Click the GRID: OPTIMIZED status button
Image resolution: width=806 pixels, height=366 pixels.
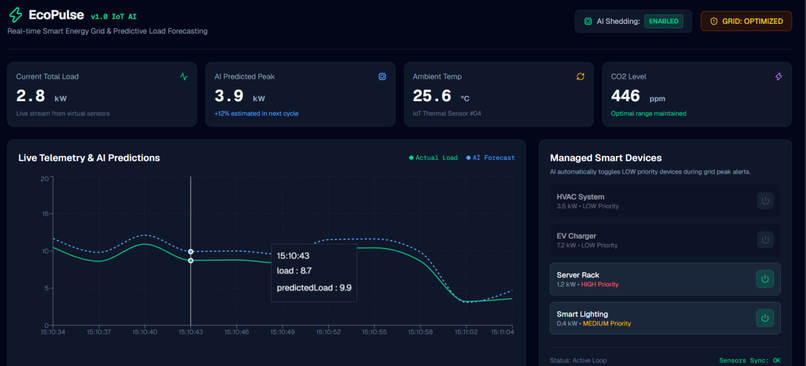point(746,22)
